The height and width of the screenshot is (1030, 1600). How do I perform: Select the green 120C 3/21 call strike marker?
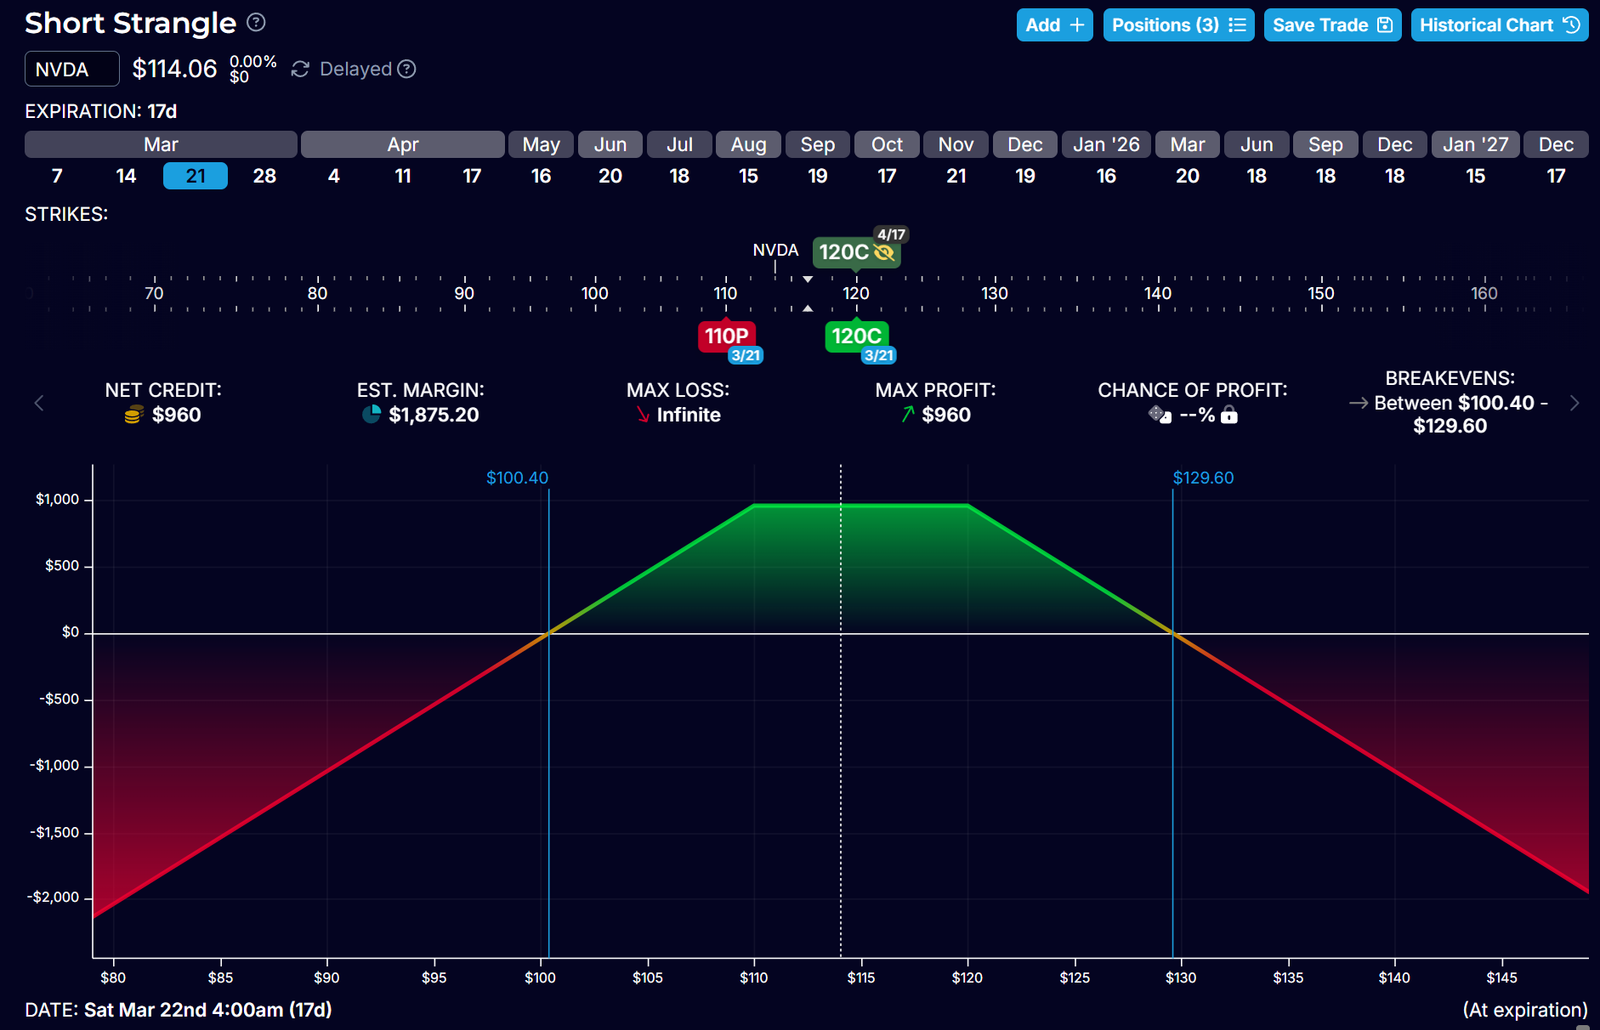click(x=857, y=337)
